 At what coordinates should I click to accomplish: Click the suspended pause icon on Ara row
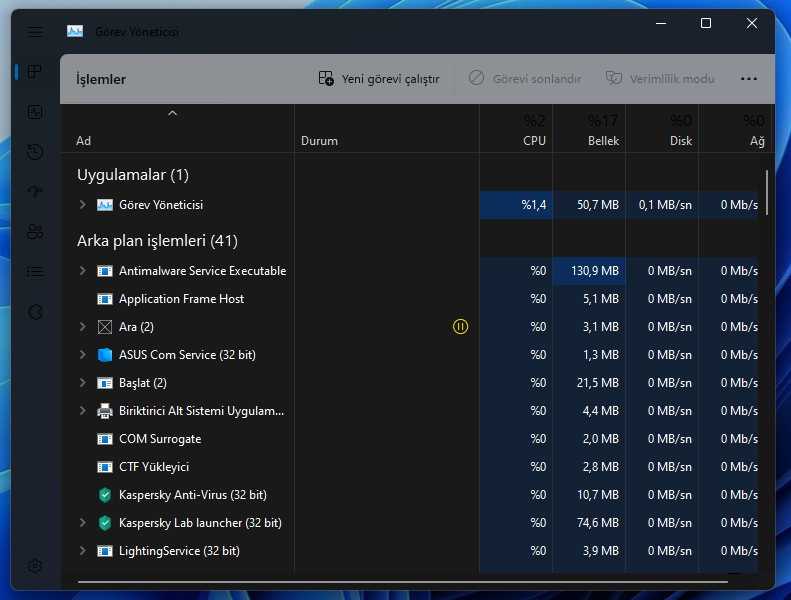(460, 327)
